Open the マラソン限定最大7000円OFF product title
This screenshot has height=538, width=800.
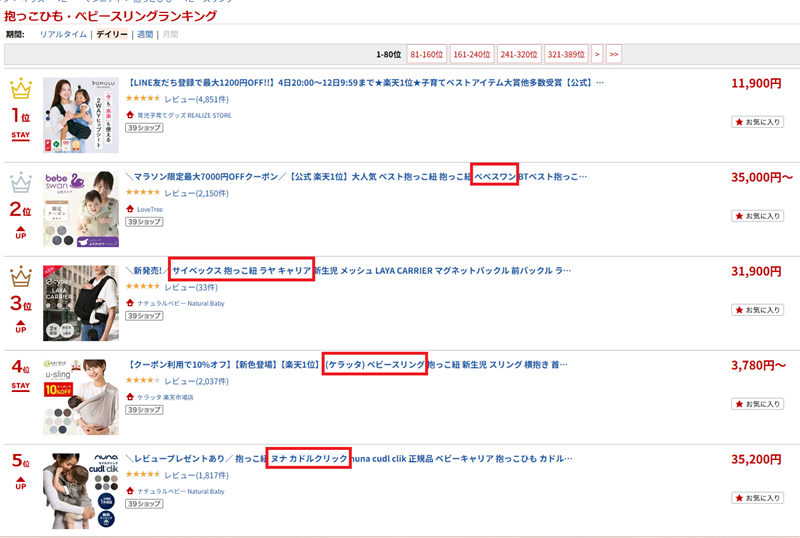point(357,177)
